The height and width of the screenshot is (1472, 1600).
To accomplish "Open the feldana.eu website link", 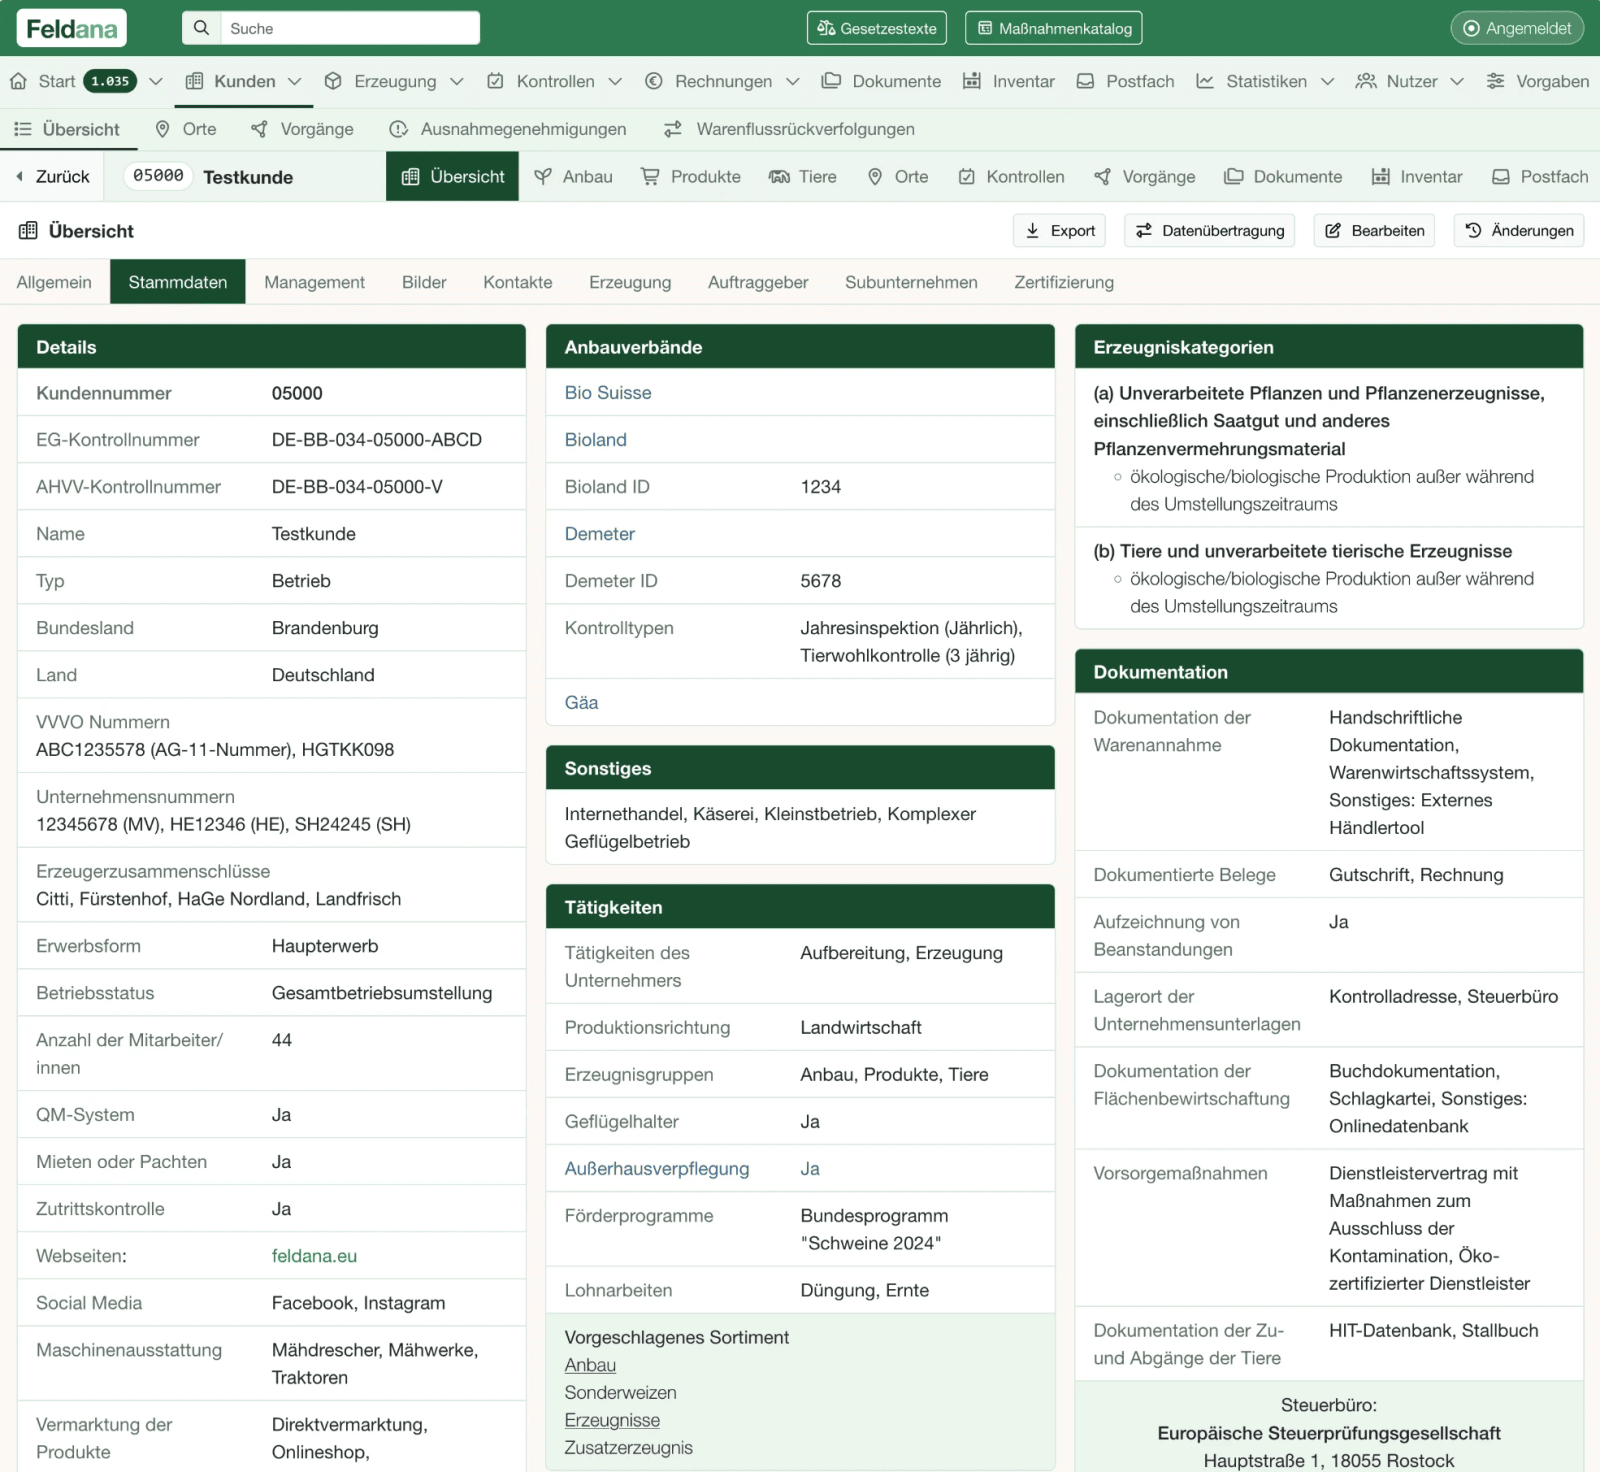I will click(314, 1256).
